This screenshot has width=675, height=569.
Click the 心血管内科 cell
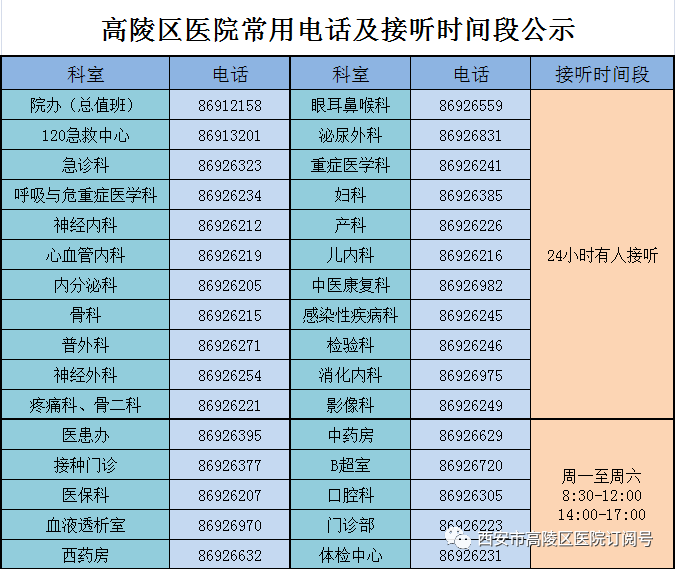[85, 255]
